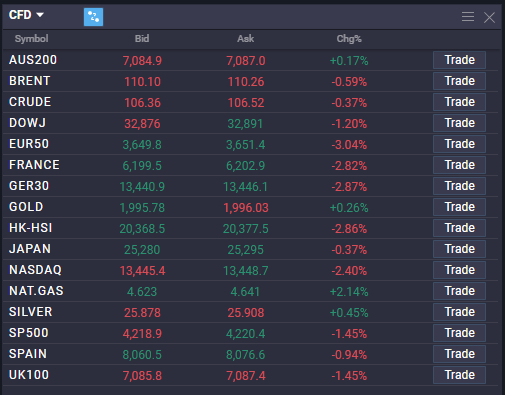This screenshot has height=395, width=505.
Task: Click EUR50 ask price 3,651.4
Action: pos(246,145)
